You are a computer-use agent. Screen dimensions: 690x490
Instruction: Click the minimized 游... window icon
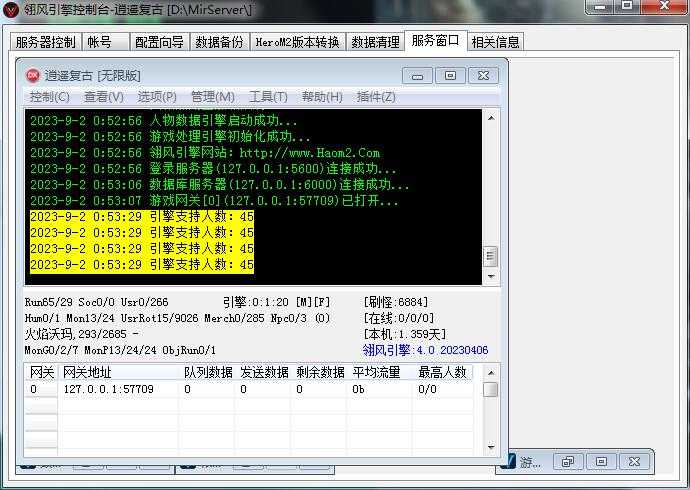(509, 462)
